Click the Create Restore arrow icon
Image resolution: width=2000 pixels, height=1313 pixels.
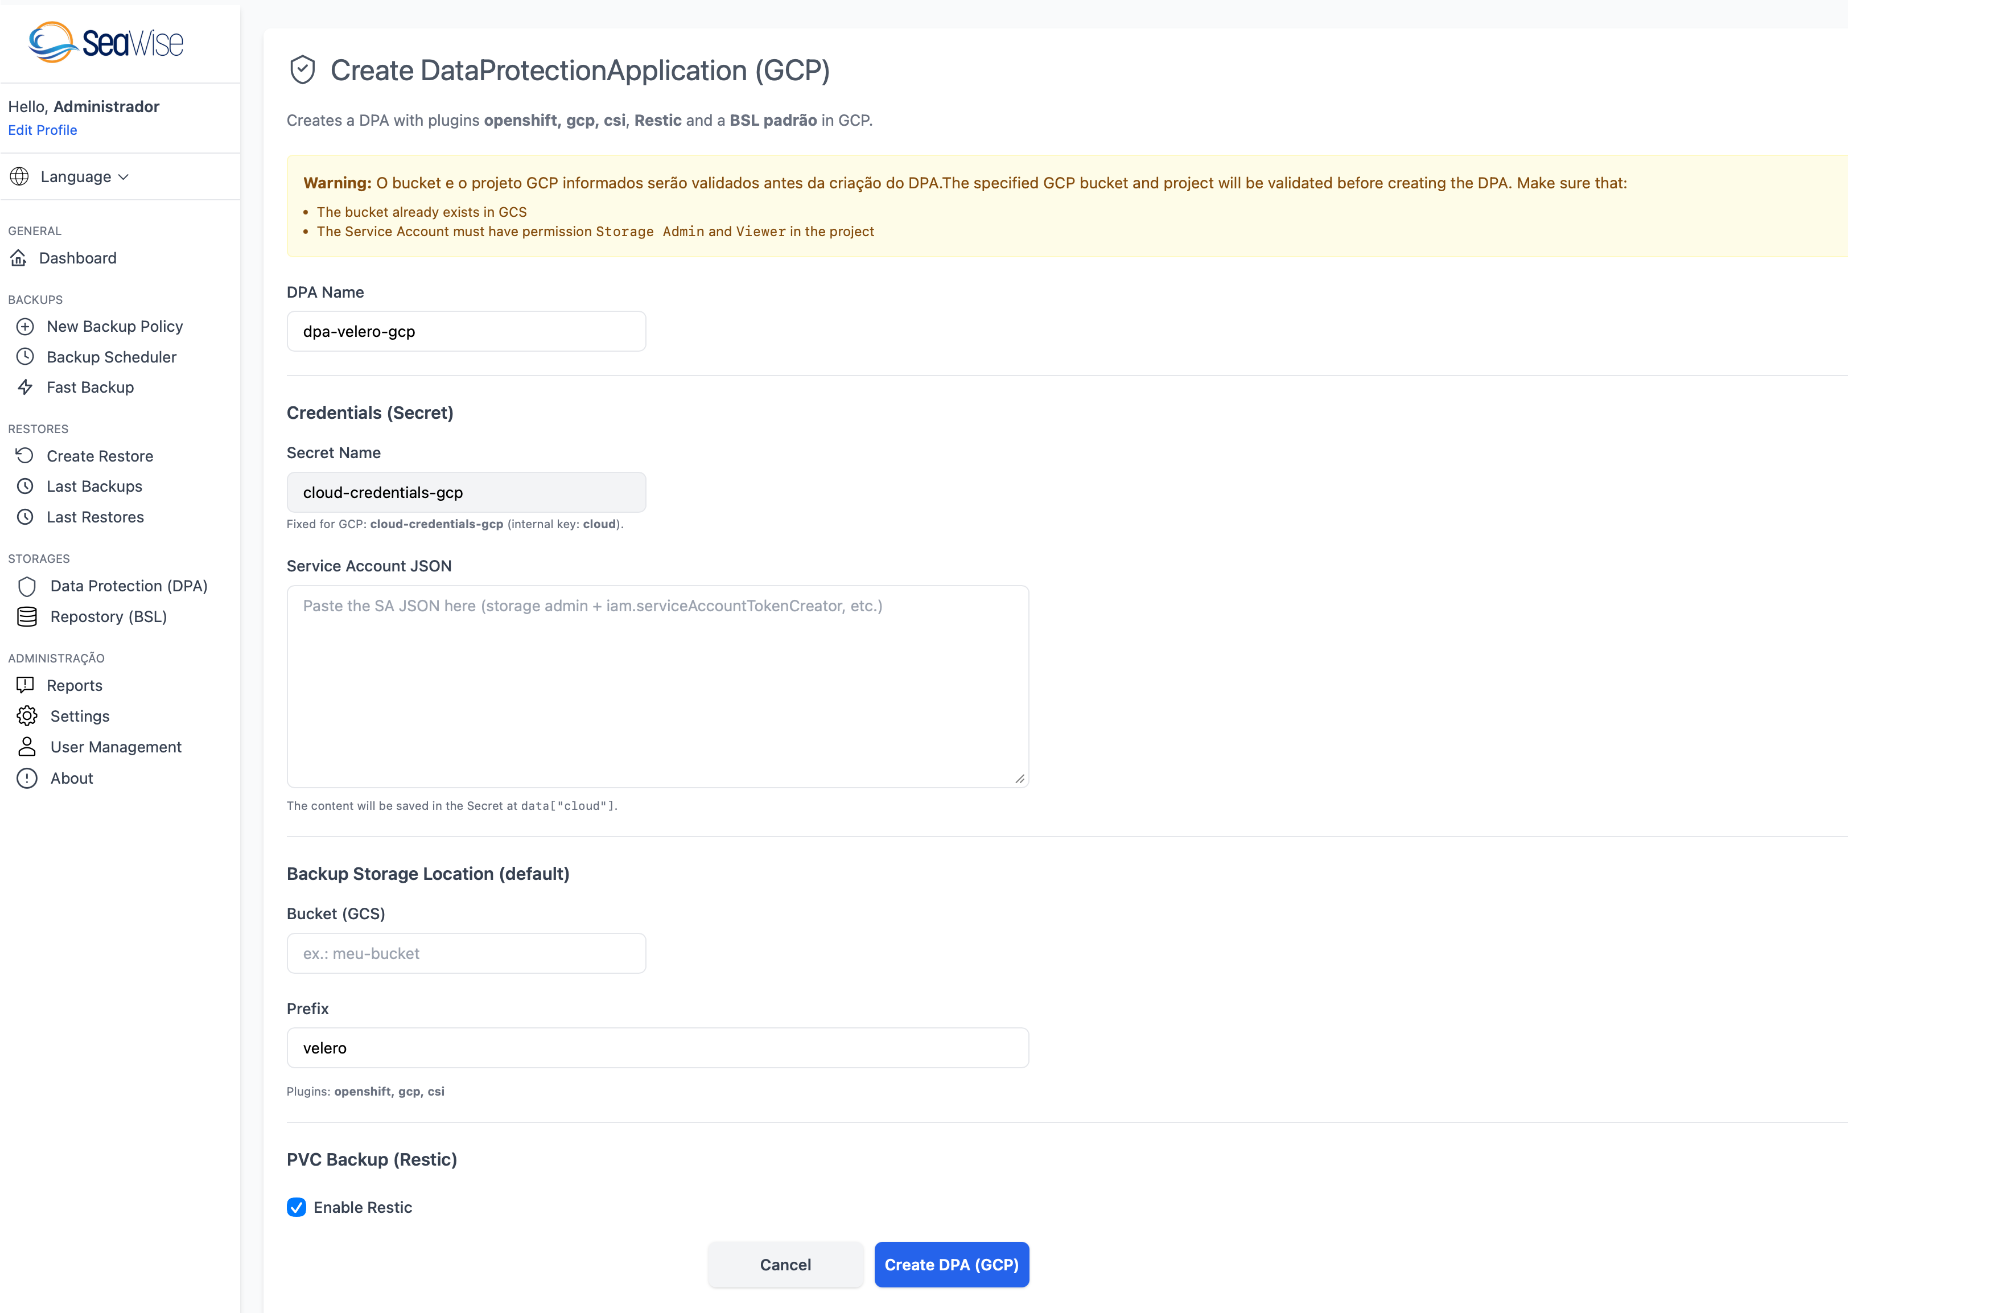(25, 456)
